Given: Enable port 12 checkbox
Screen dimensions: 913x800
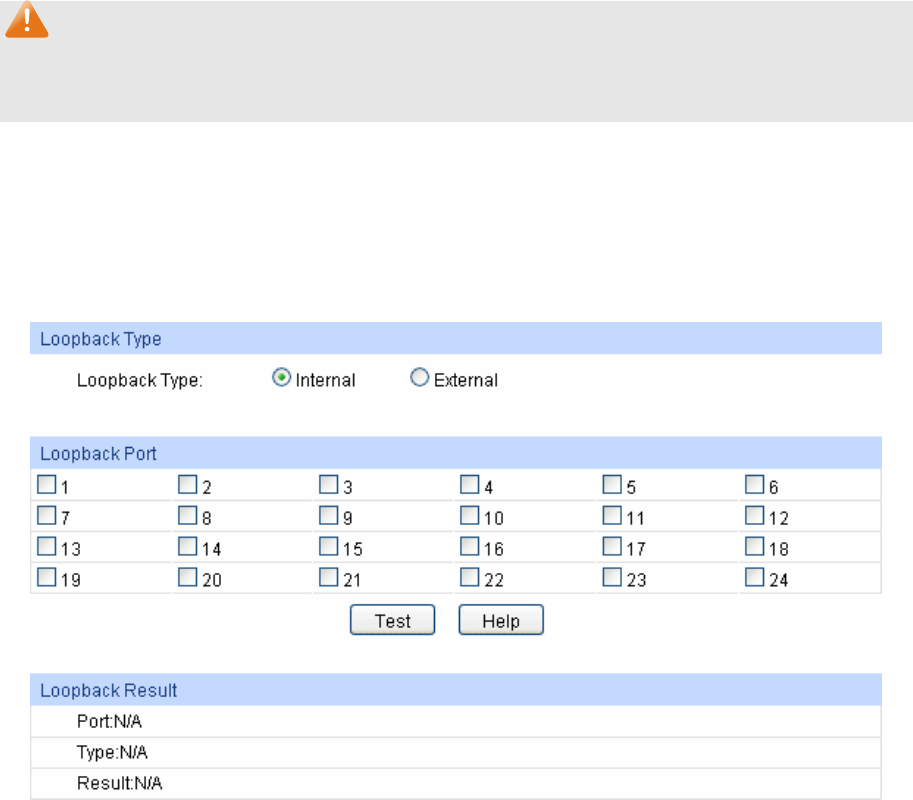Looking at the screenshot, I should (755, 516).
